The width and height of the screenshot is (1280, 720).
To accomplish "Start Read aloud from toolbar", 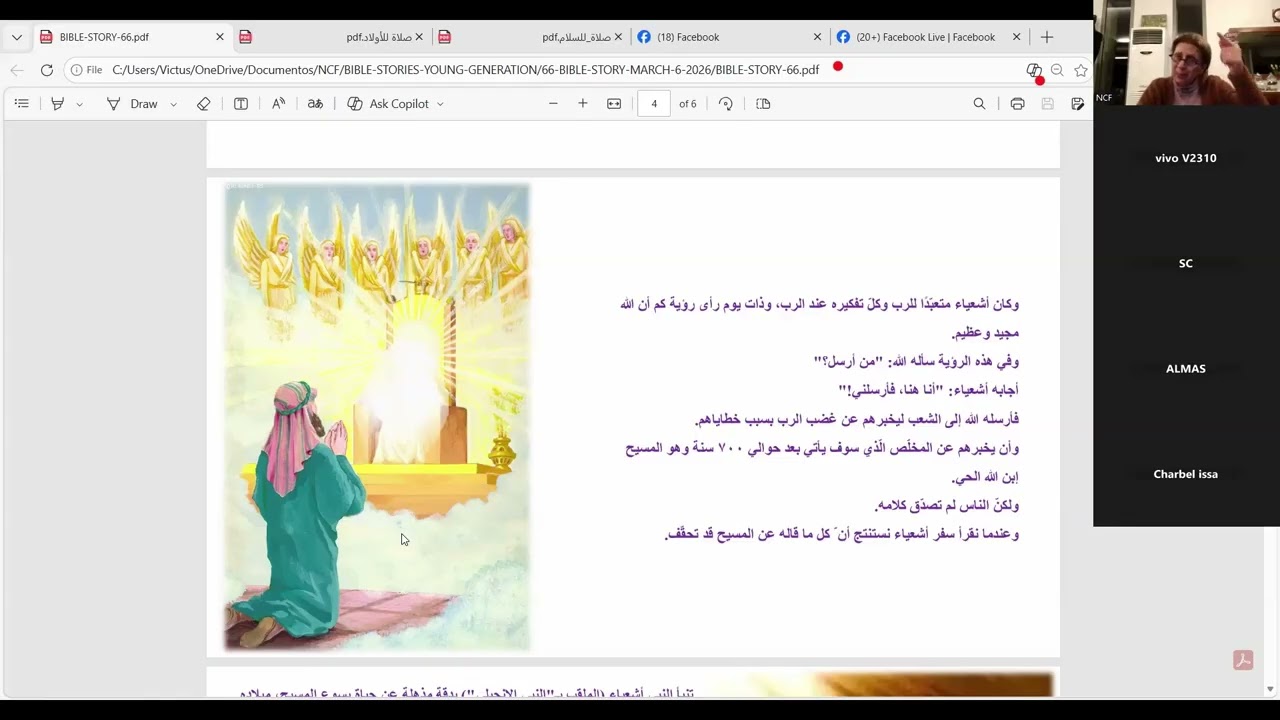I will pos(279,104).
